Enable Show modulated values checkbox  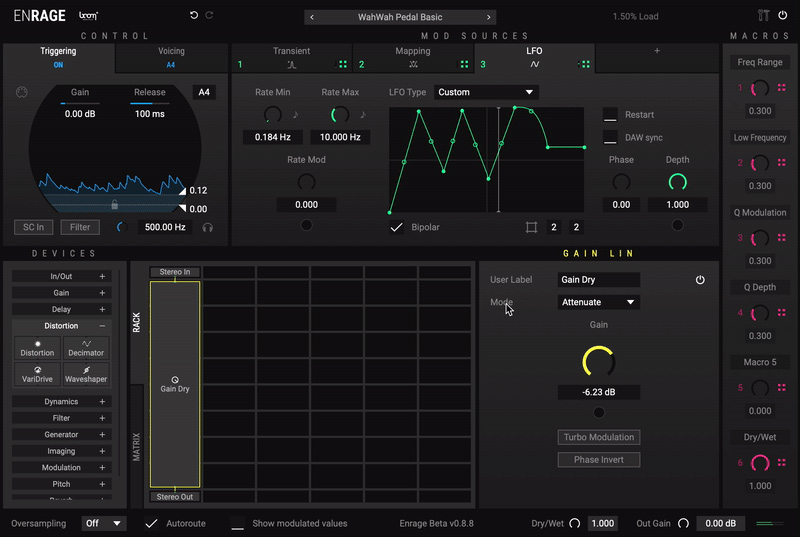(238, 523)
